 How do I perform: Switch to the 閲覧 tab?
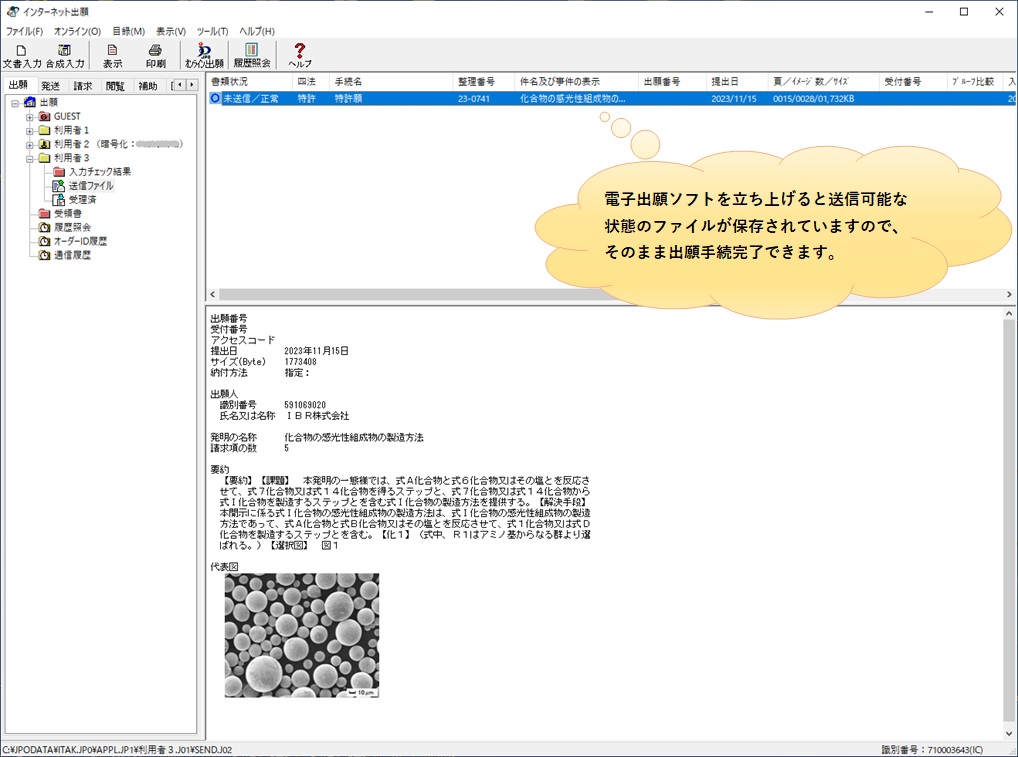tap(115, 86)
